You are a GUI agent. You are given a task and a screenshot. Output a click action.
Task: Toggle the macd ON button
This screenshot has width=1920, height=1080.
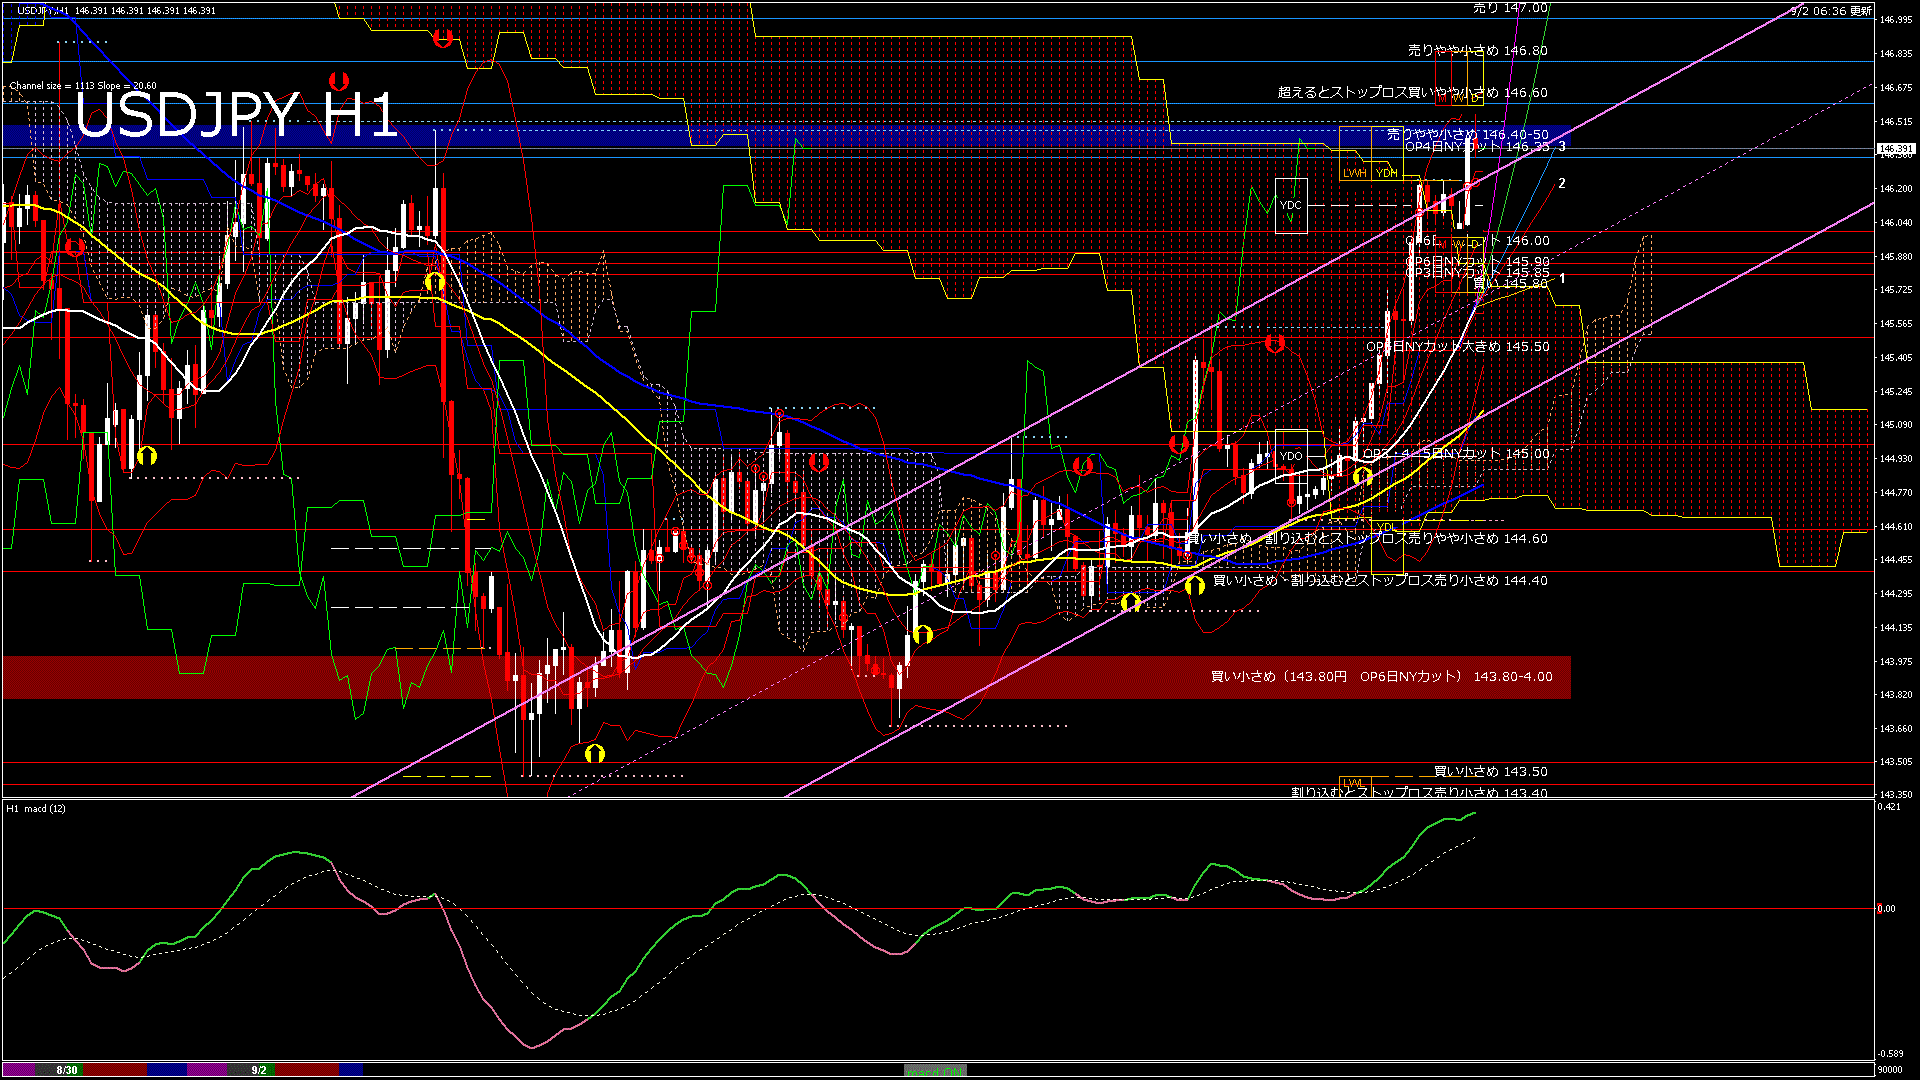pos(935,1071)
